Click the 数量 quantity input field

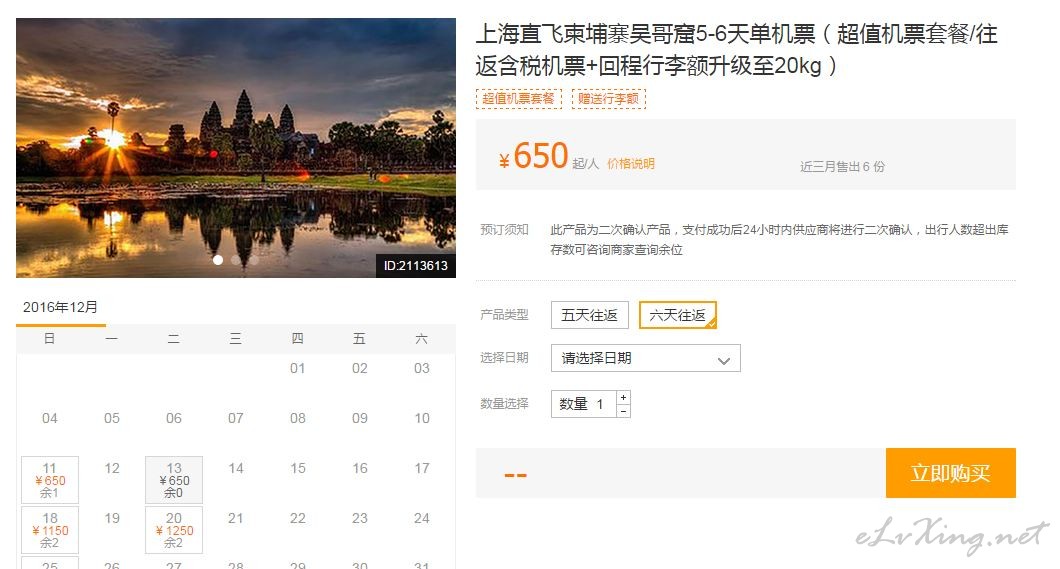point(583,404)
